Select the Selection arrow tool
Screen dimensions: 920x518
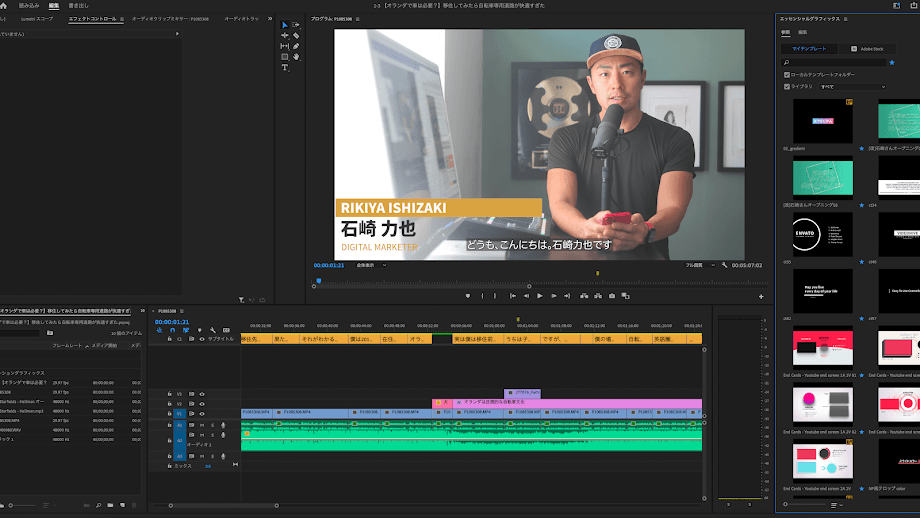pyautogui.click(x=285, y=25)
